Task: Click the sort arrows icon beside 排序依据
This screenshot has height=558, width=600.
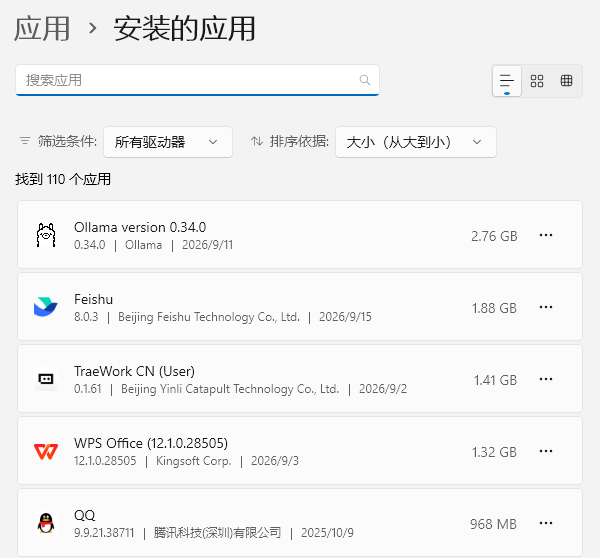Action: point(257,141)
